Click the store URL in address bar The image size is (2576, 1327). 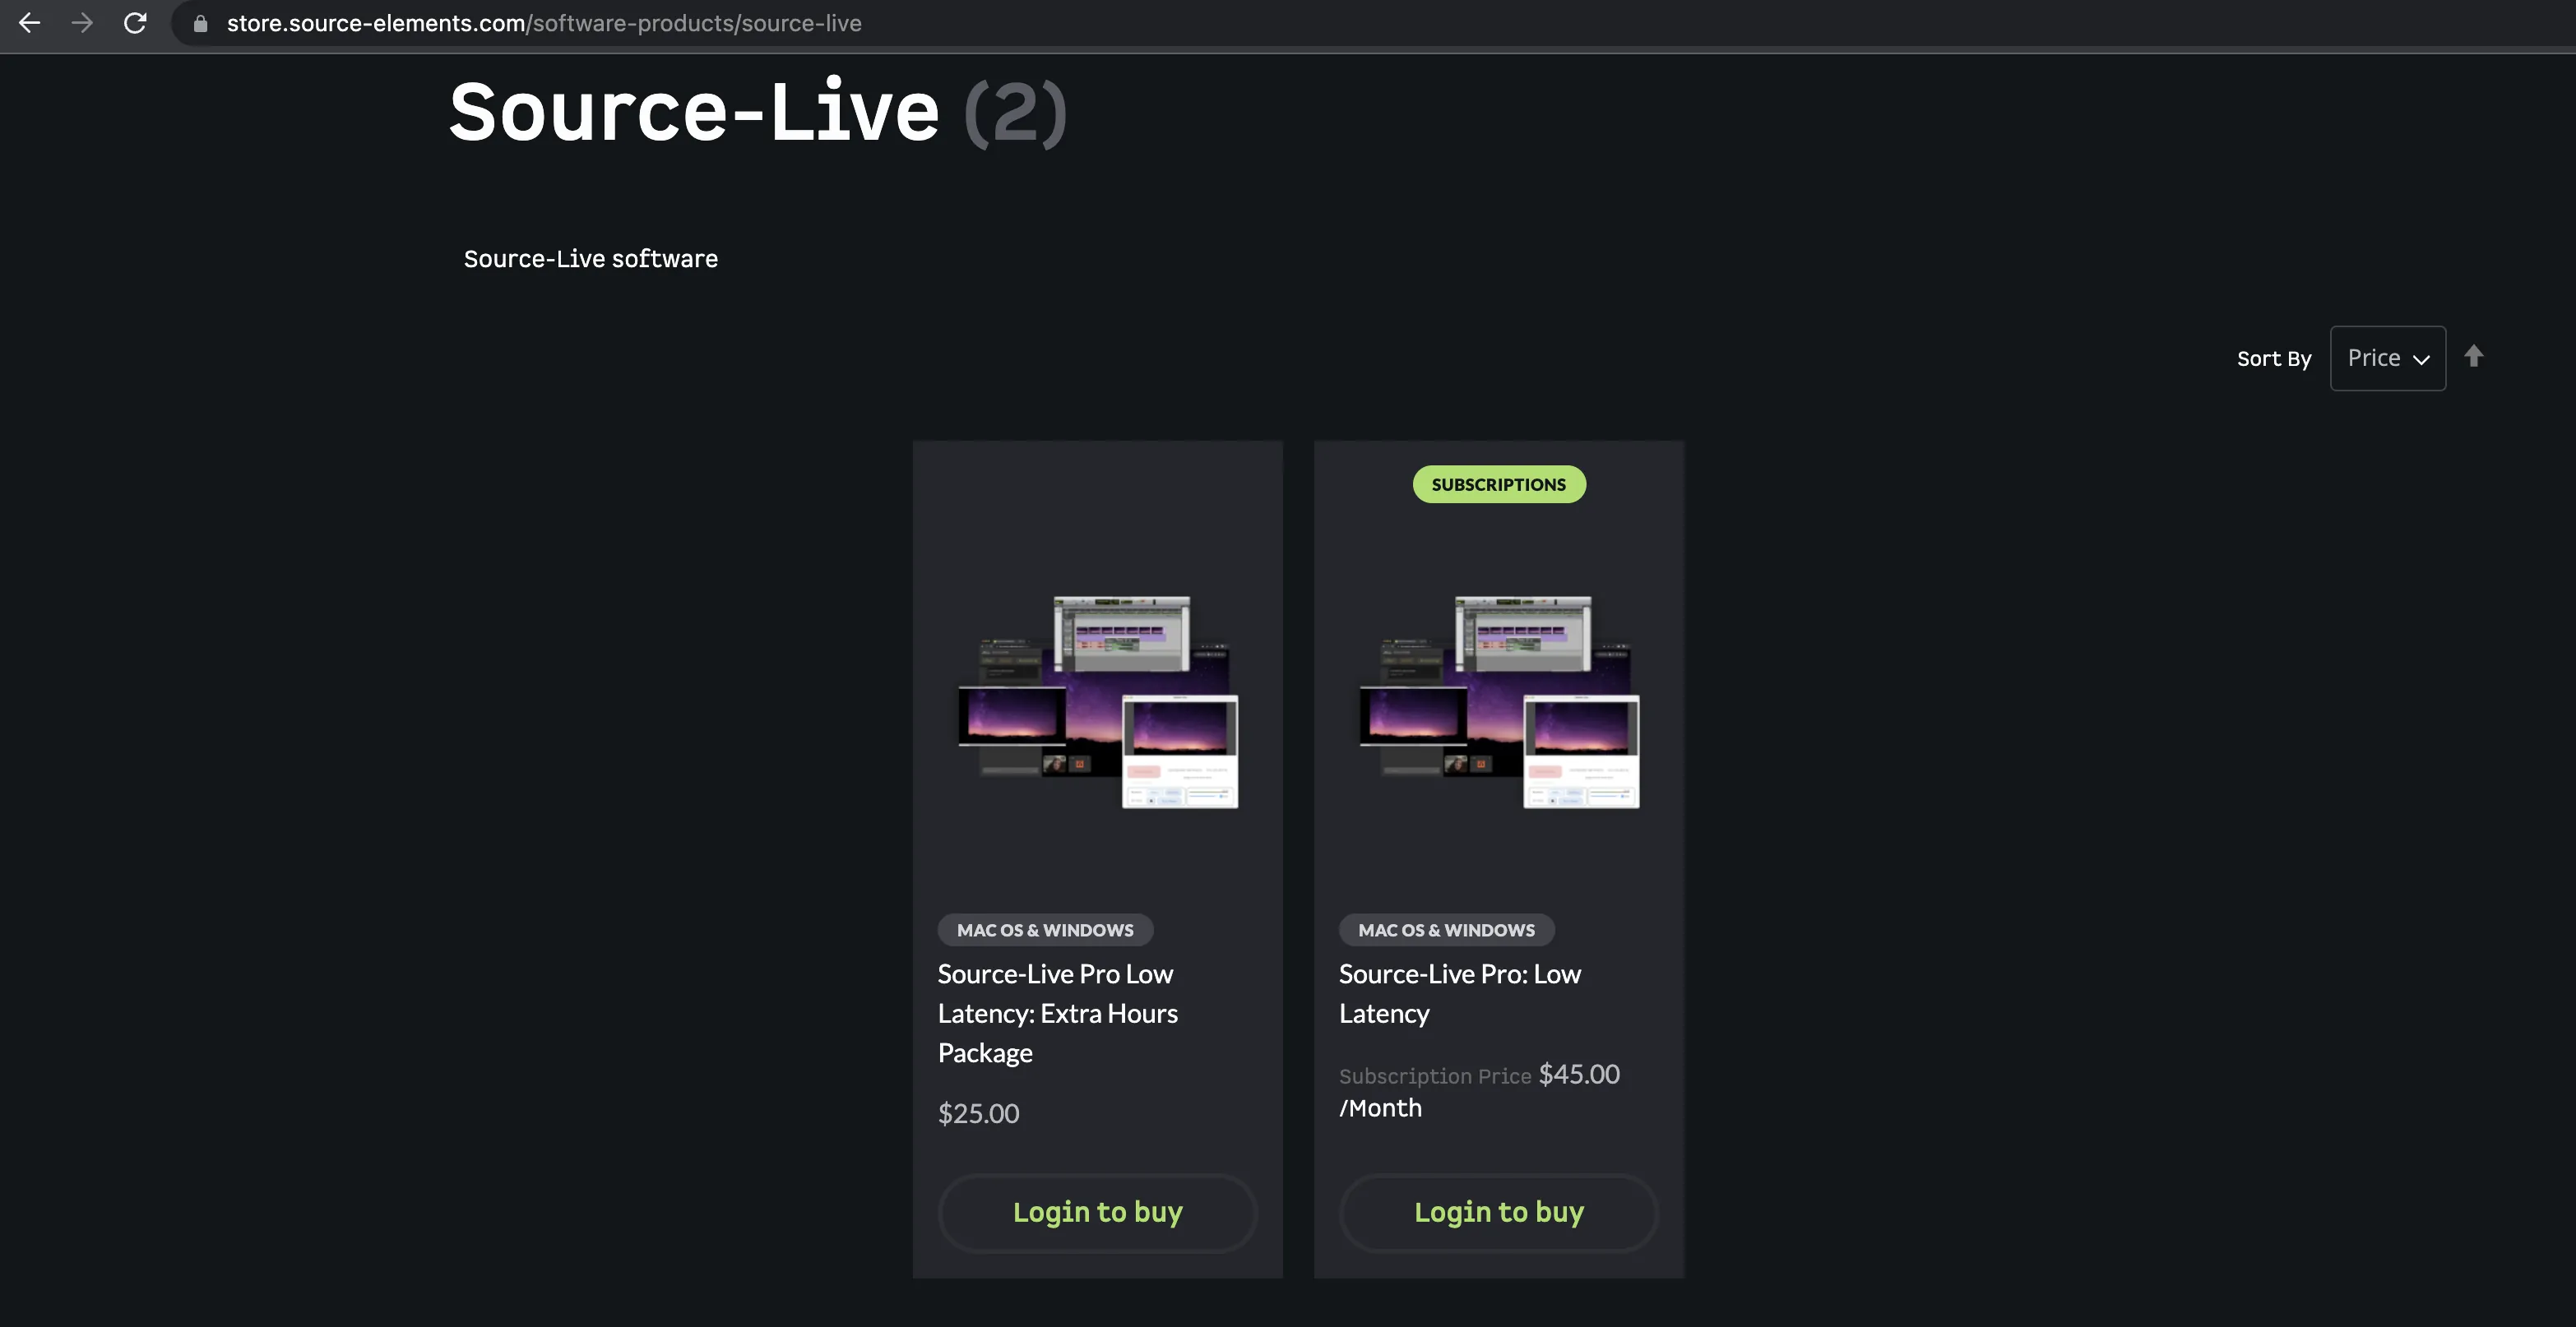[x=544, y=23]
